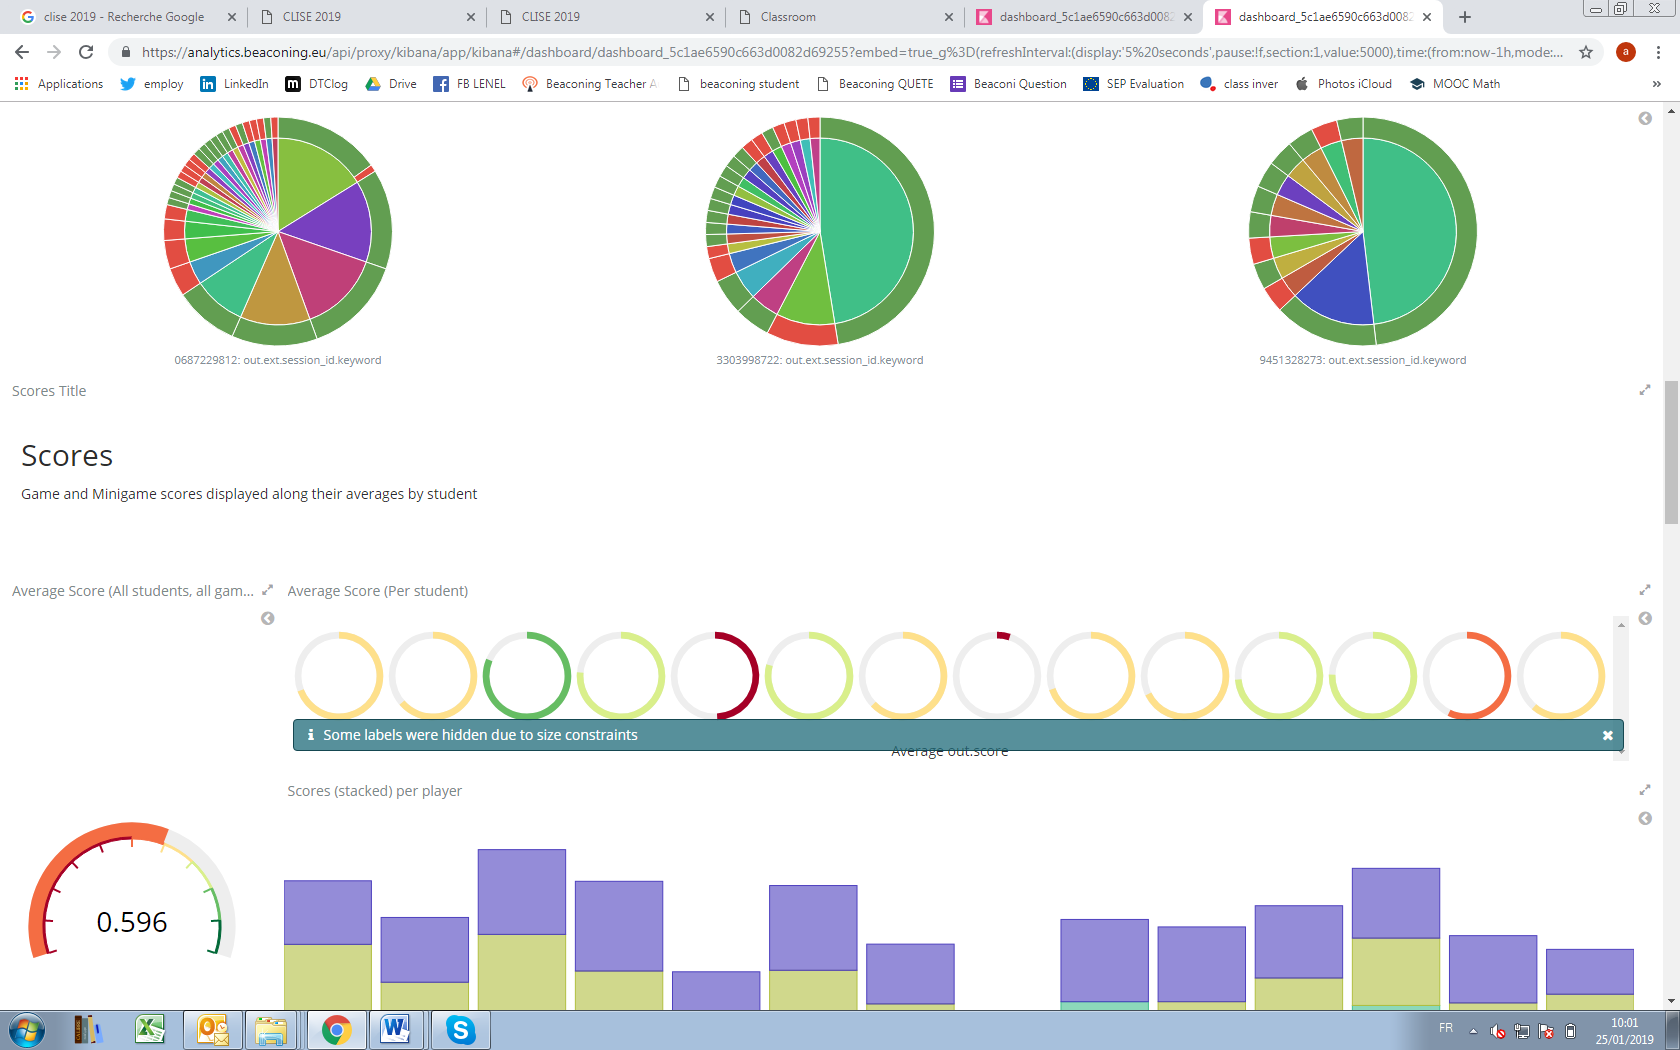Reload the page with the refresh icon

pyautogui.click(x=86, y=52)
